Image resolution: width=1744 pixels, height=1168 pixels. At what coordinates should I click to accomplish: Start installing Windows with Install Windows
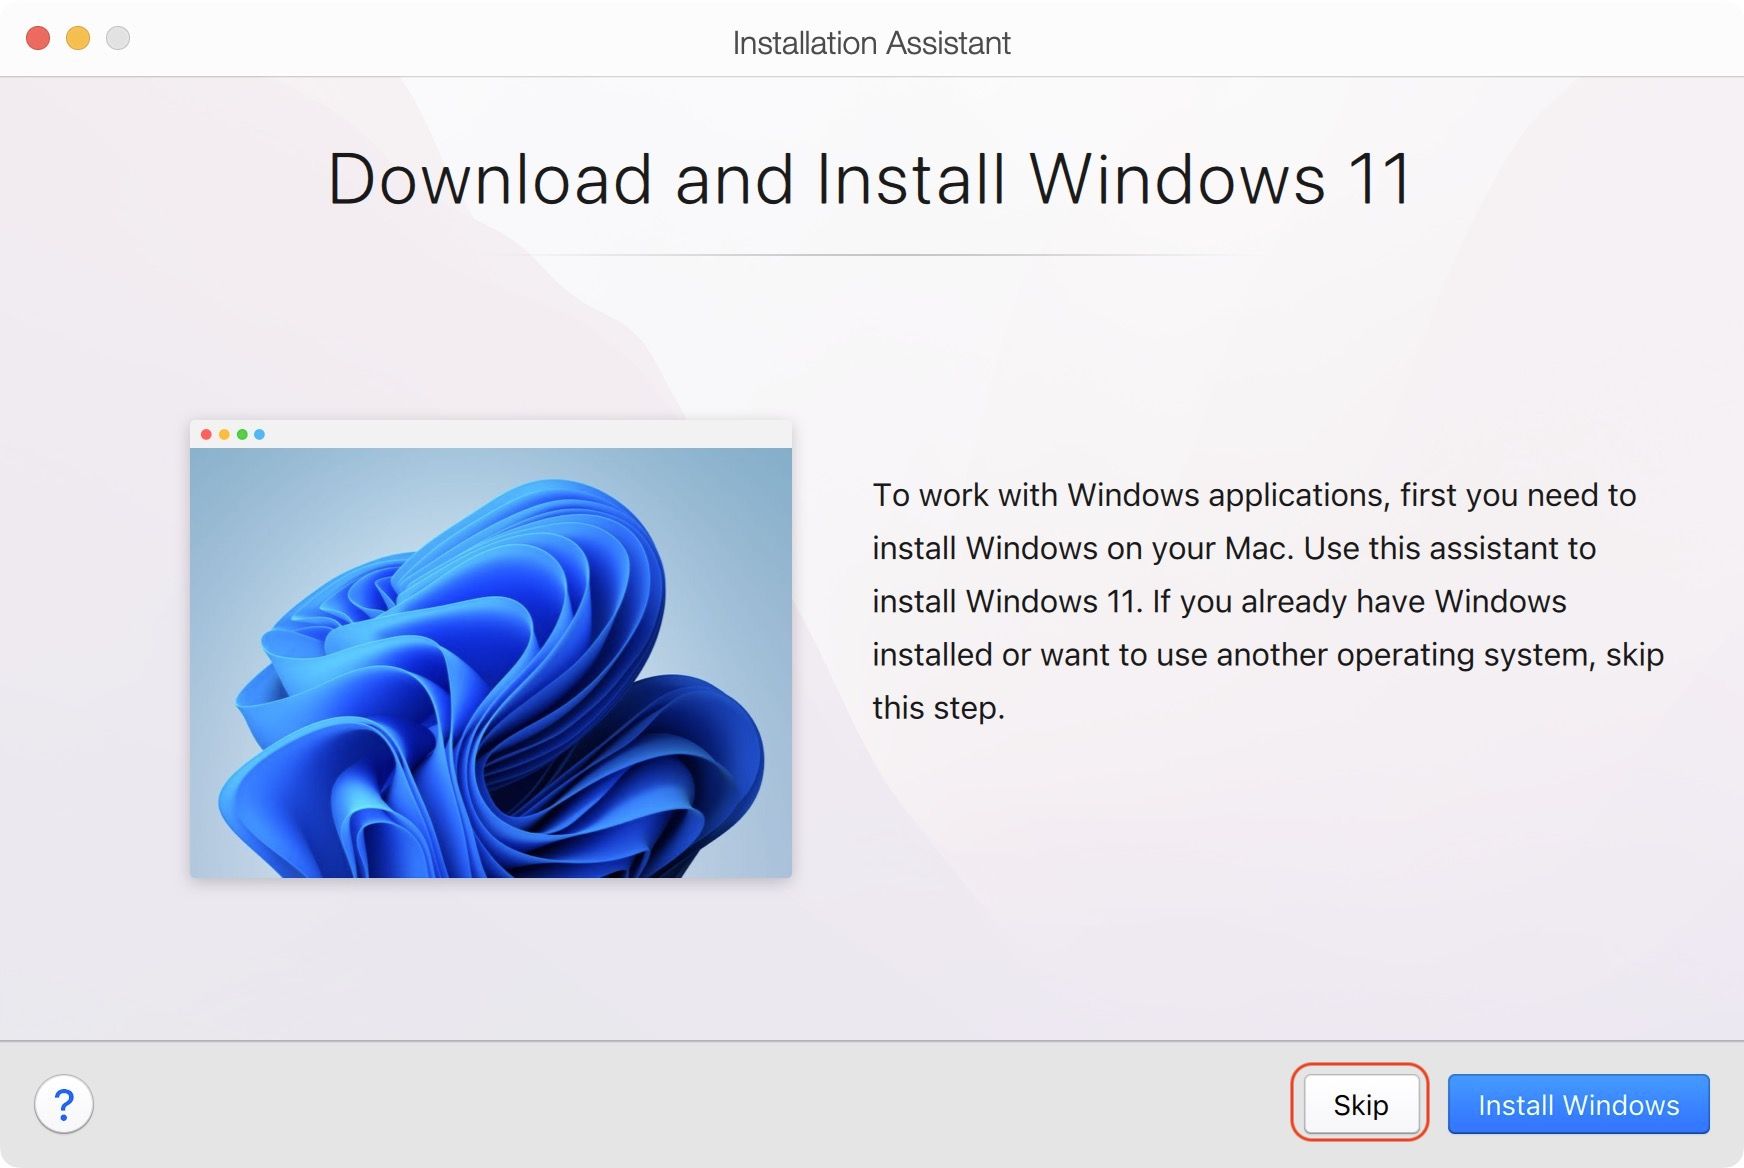click(1577, 1104)
